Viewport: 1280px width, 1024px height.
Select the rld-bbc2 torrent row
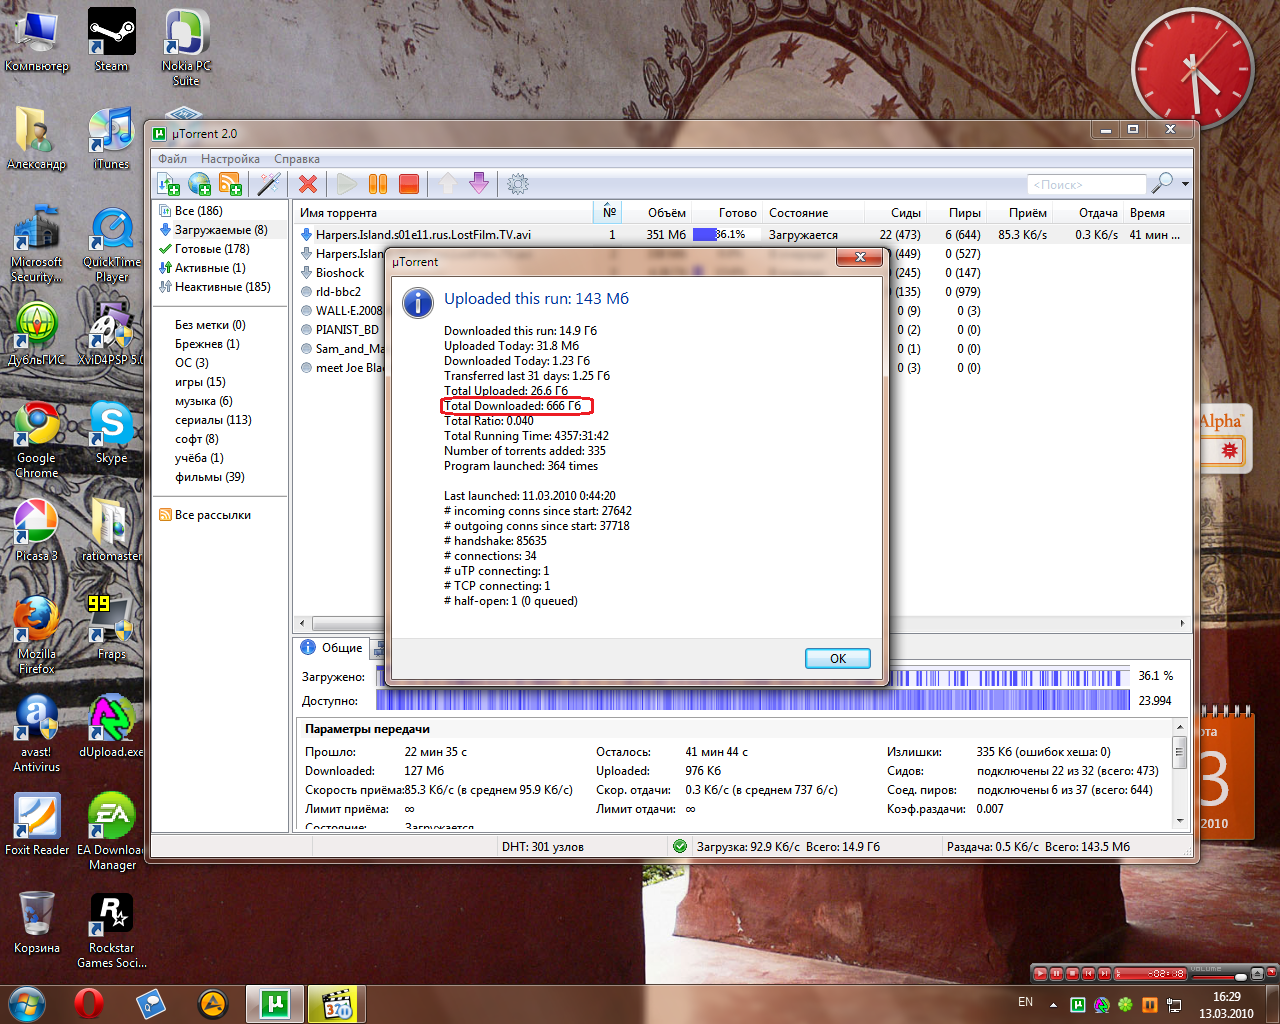click(338, 292)
